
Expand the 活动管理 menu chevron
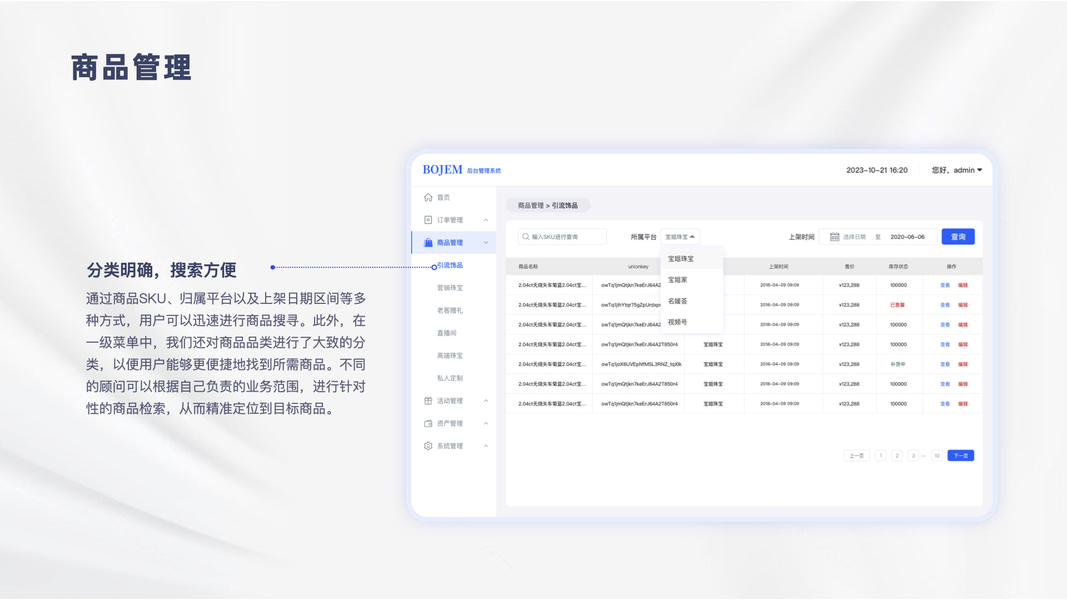click(486, 401)
